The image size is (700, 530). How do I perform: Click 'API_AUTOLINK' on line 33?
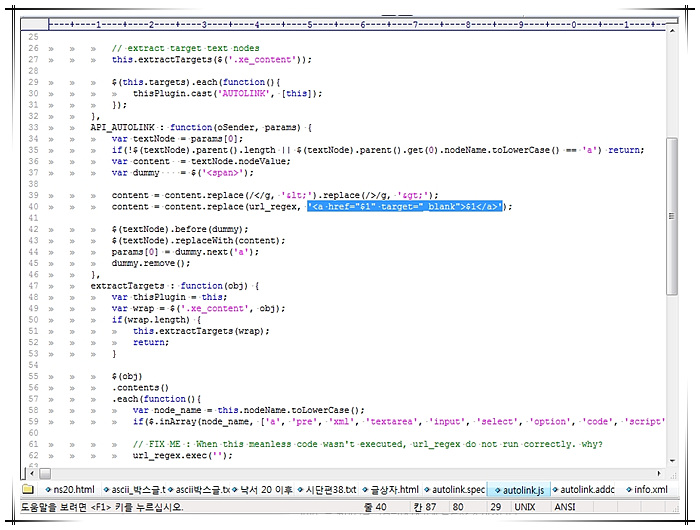(122, 127)
